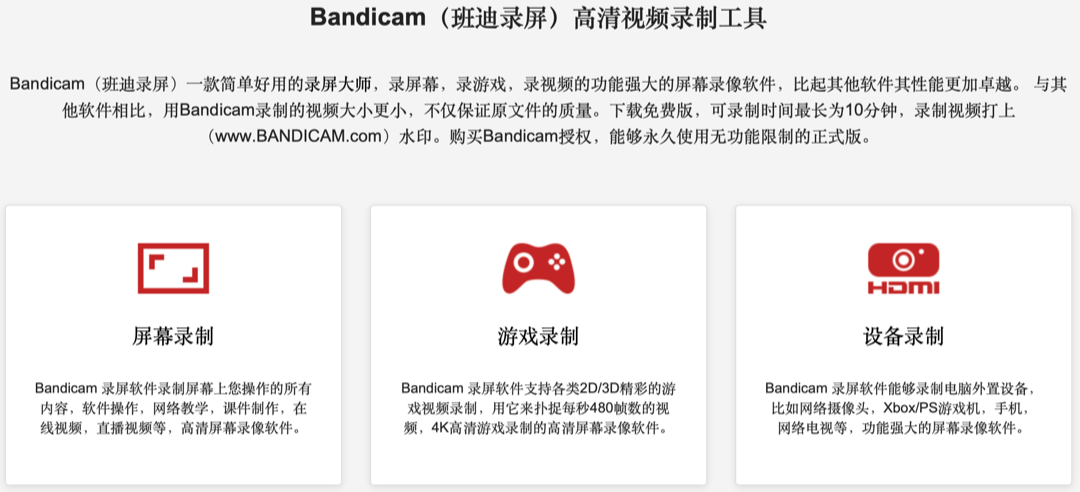Open the 屏幕录制 heading
Image resolution: width=1080 pixels, height=492 pixels.
click(x=173, y=336)
